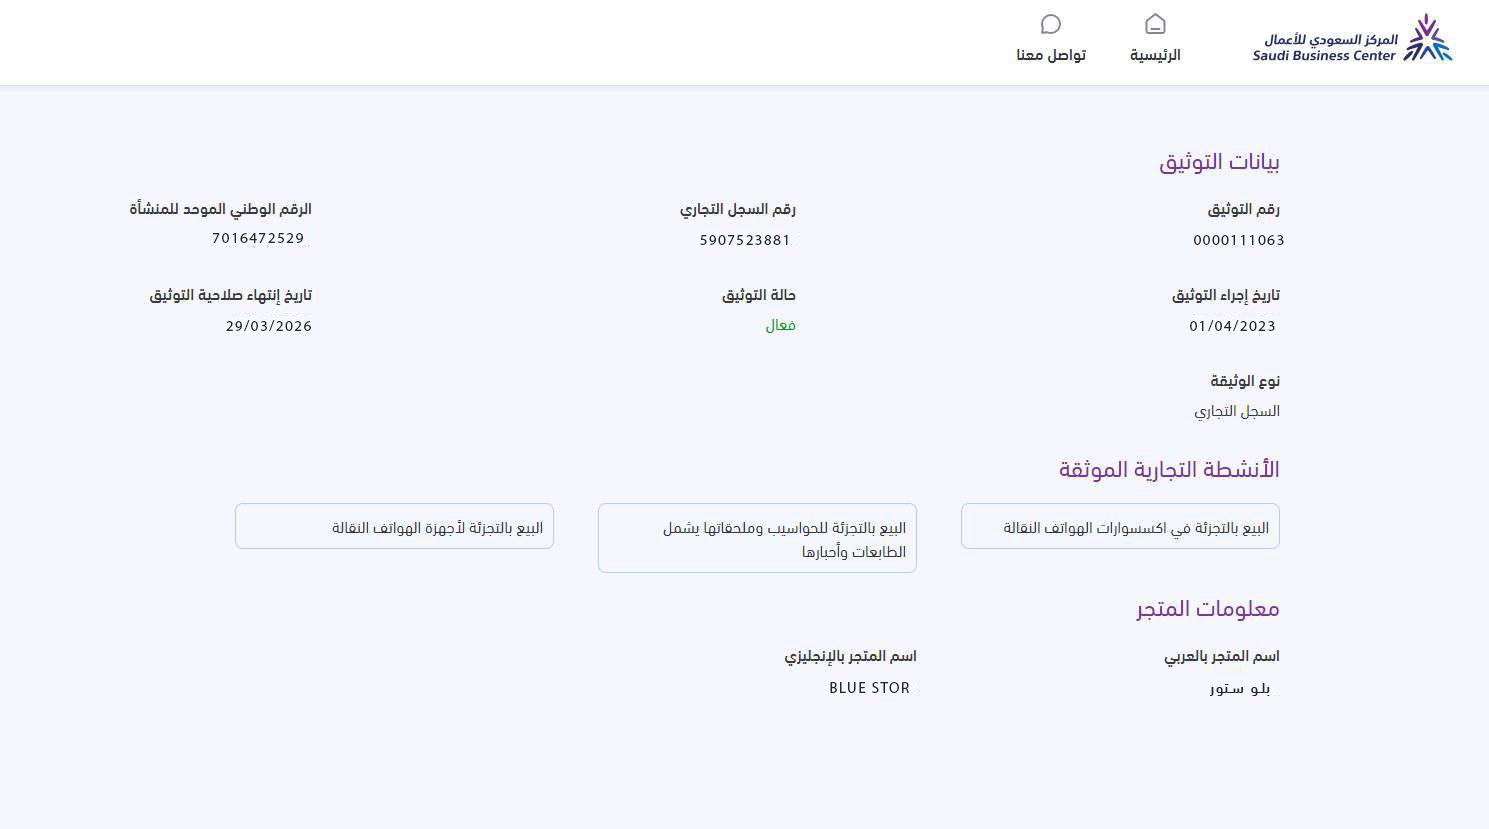Image resolution: width=1489 pixels, height=829 pixels.
Task: Click the Saudi Business Center name text
Action: (1325, 48)
